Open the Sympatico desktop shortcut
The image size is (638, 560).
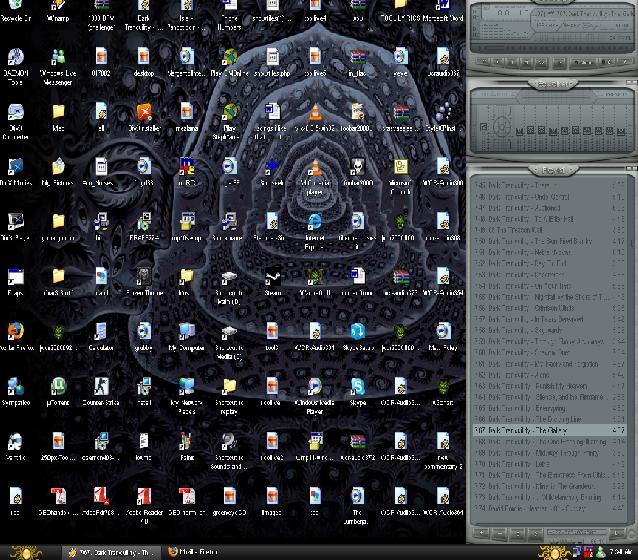[x=15, y=392]
